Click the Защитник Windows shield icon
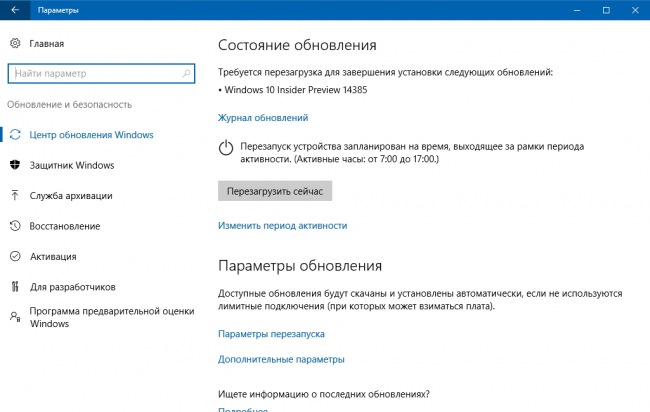The width and height of the screenshot is (650, 412). (x=15, y=165)
